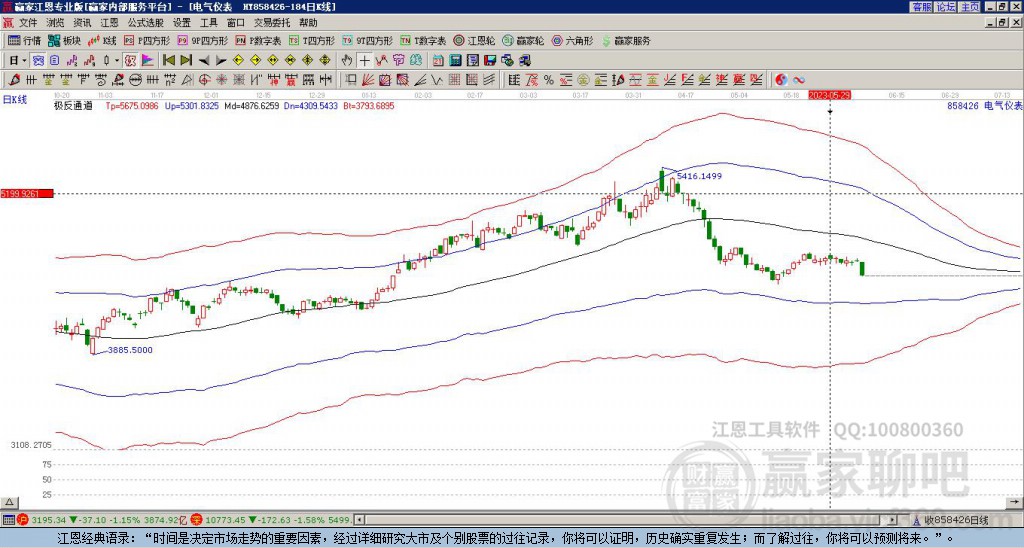Open 赢家服务 with dollar icon
Image resolution: width=1024 pixels, height=548 pixels.
coord(626,40)
